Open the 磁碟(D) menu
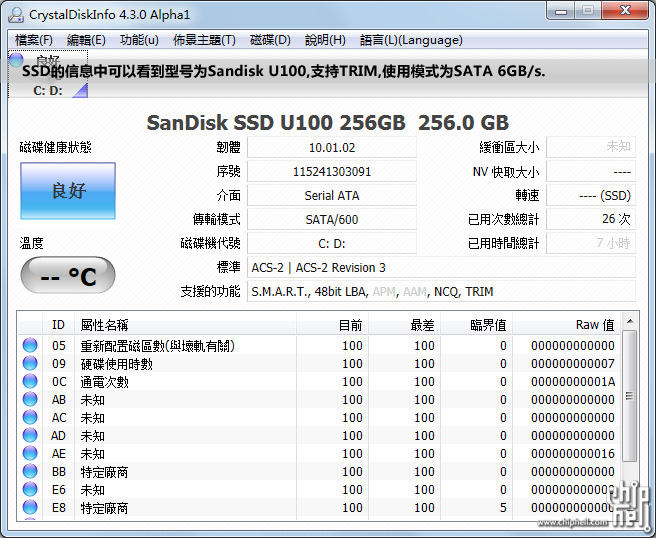Viewport: 656px width, 538px height. pos(270,40)
